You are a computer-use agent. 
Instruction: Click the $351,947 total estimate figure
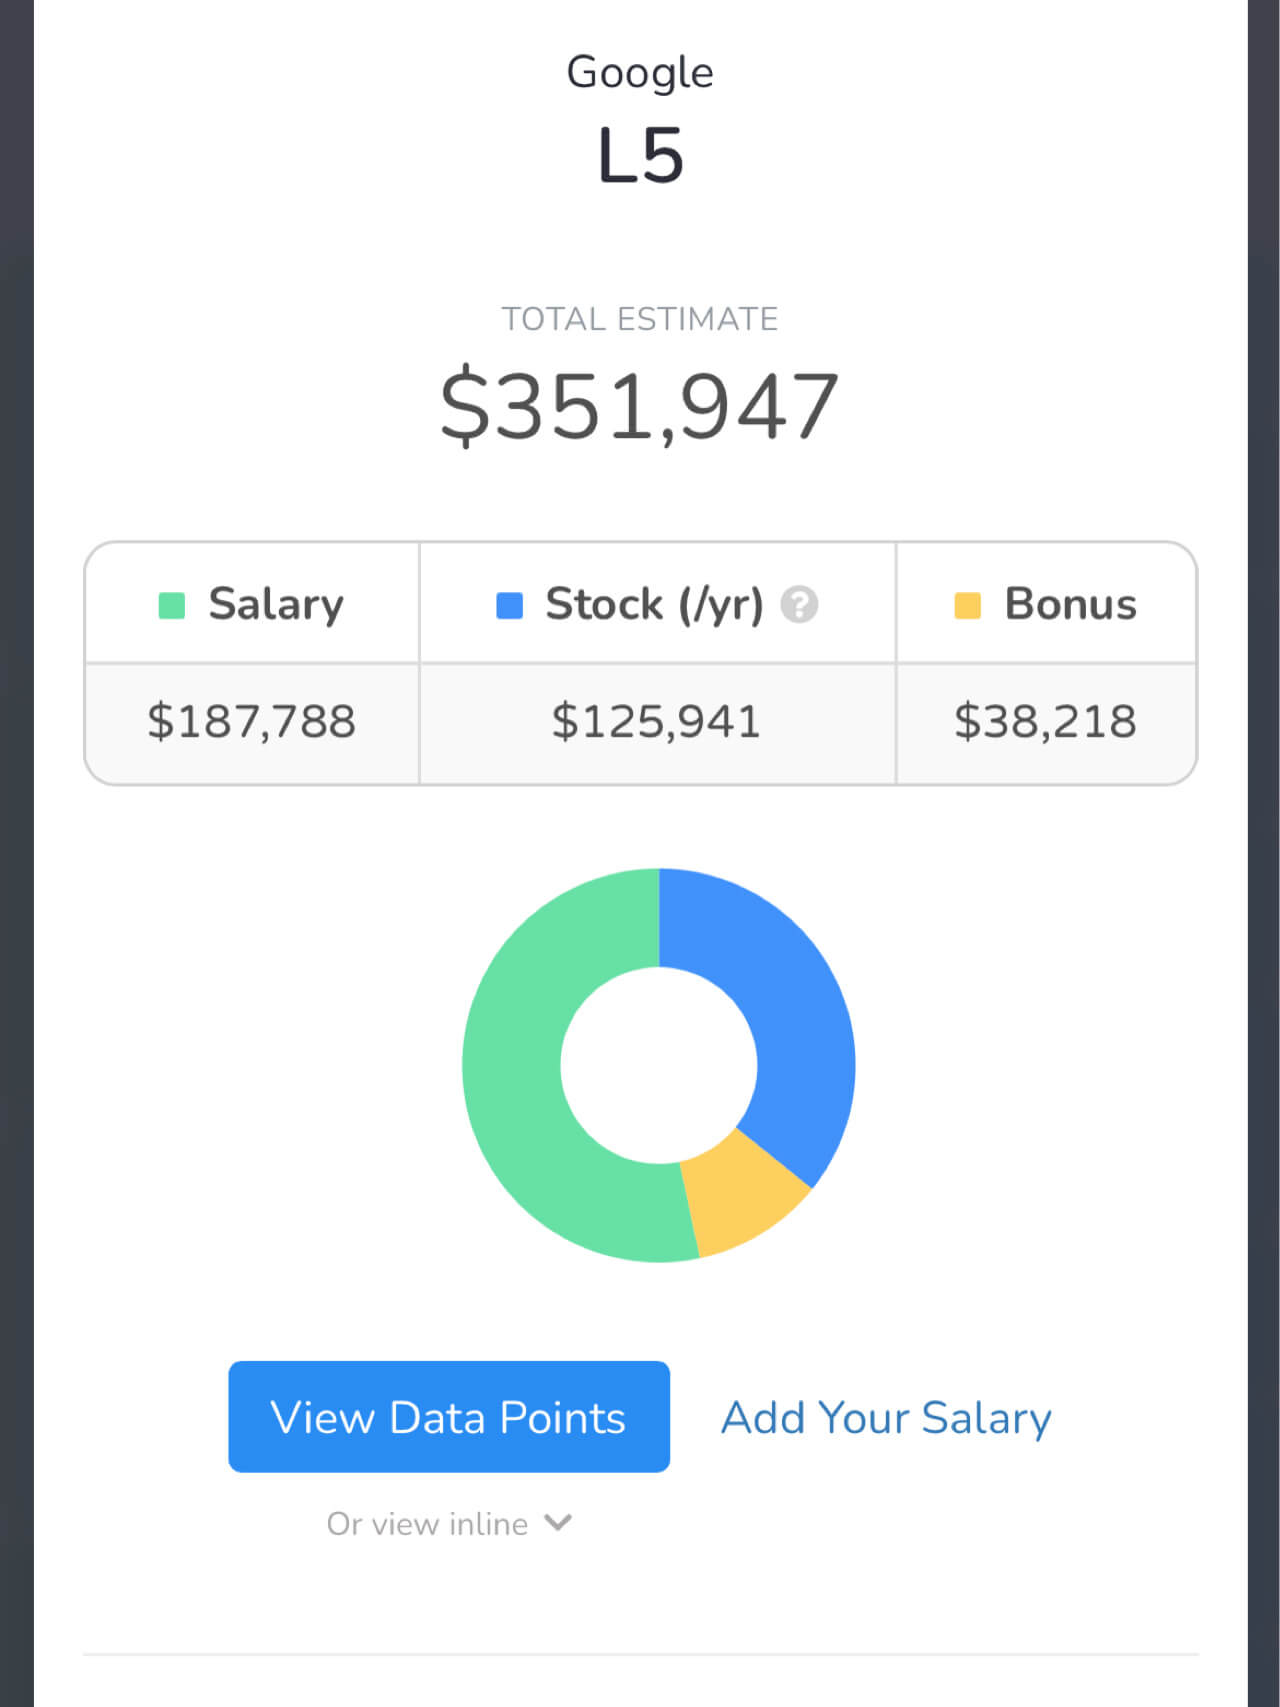click(640, 406)
